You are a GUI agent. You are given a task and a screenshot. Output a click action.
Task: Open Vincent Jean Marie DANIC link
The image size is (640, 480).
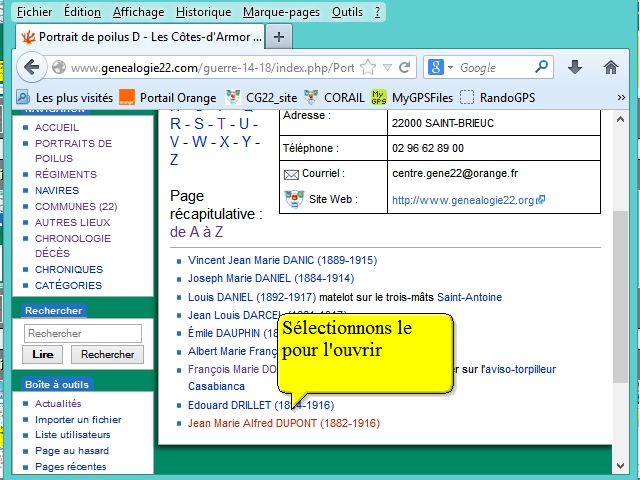(x=282, y=260)
